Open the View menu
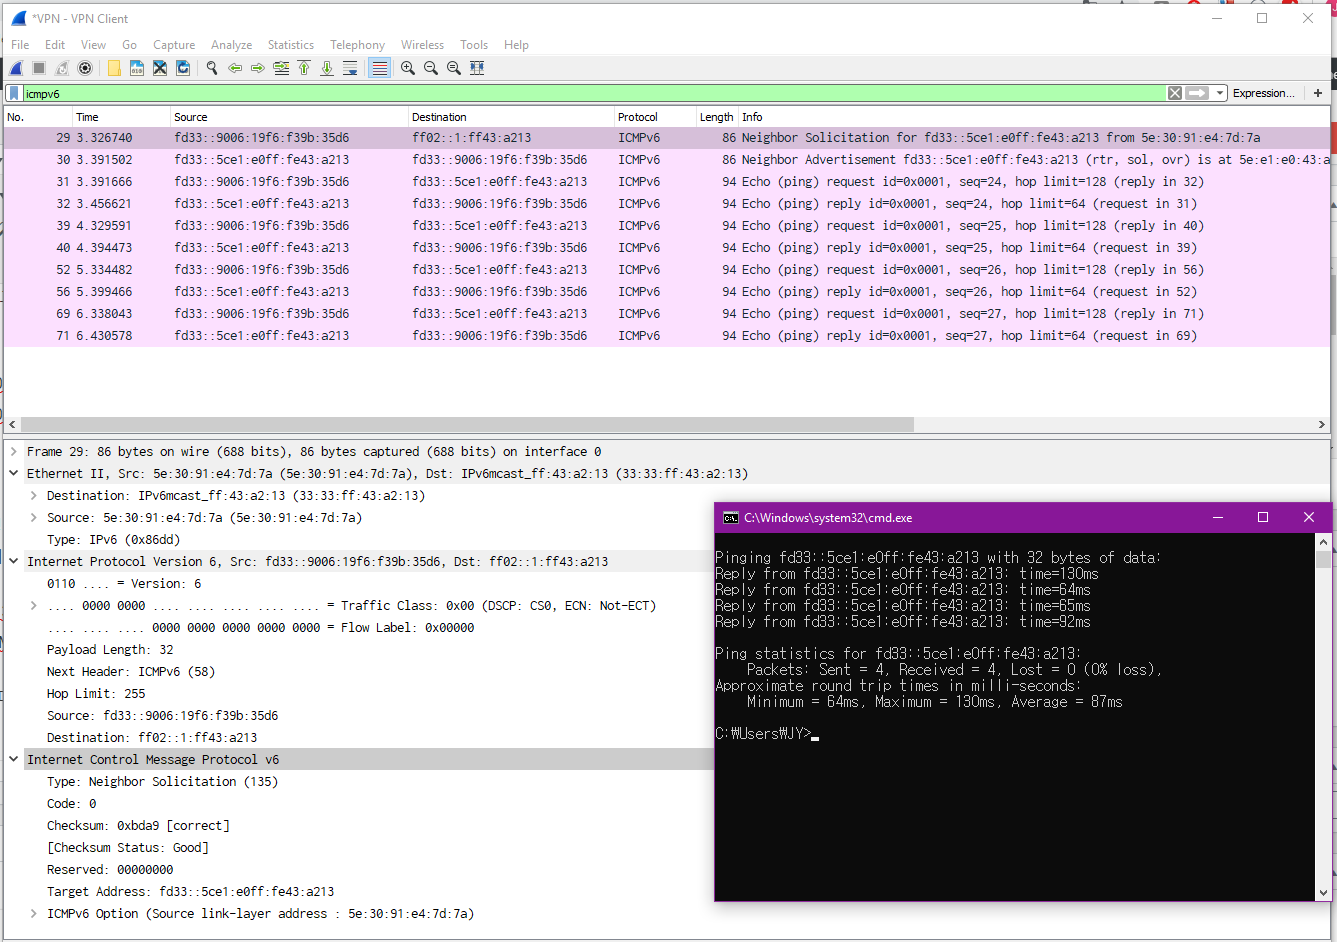This screenshot has height=942, width=1337. click(x=93, y=45)
